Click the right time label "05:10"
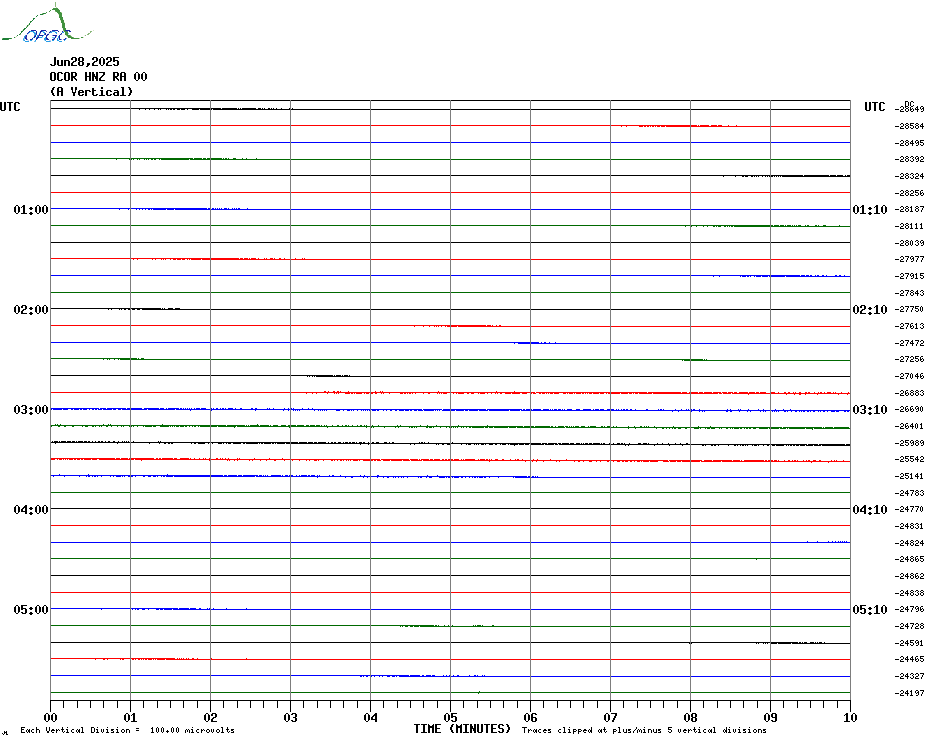Image resolution: width=930 pixels, height=744 pixels. point(870,610)
